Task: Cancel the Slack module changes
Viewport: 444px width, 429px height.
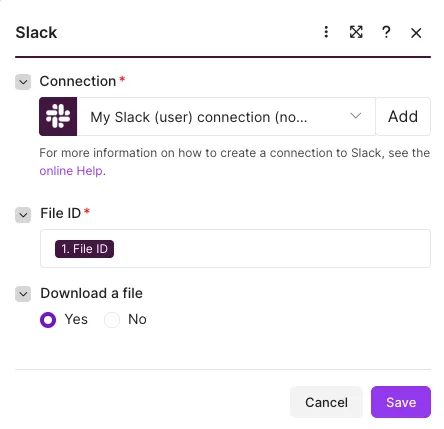Action: tap(326, 402)
